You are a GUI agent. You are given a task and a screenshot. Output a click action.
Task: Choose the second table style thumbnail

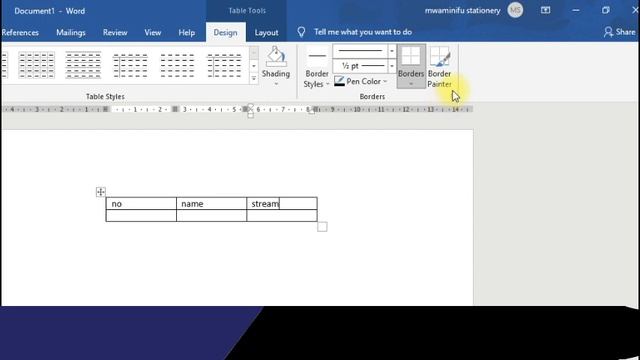[83, 65]
